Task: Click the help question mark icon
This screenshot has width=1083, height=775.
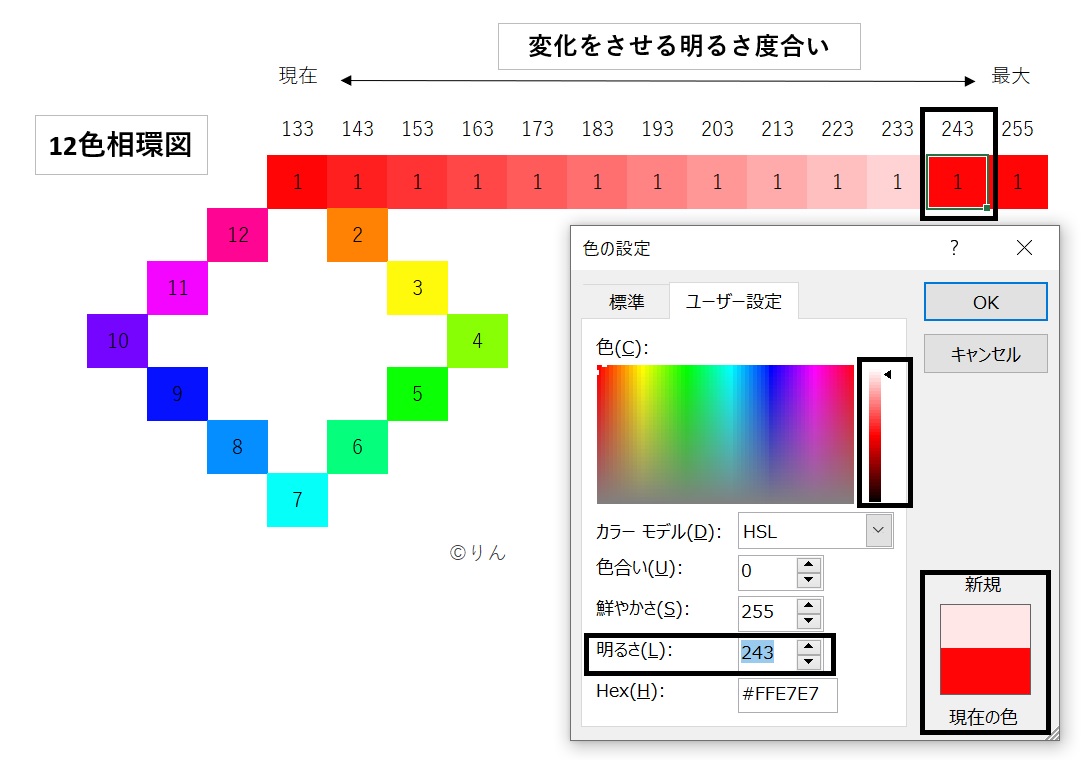Action: [954, 248]
